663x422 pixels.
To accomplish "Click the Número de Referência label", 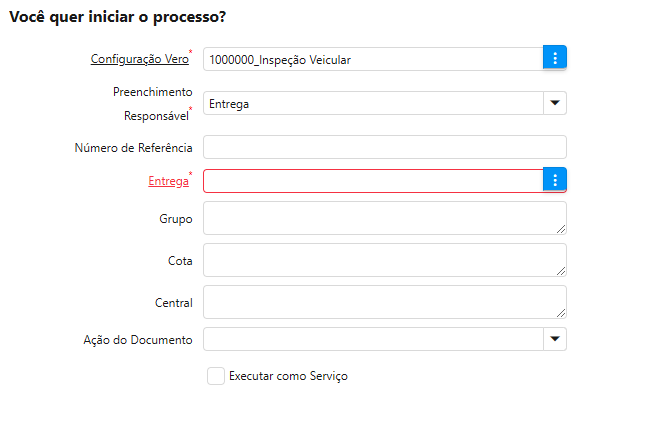I will [133, 148].
